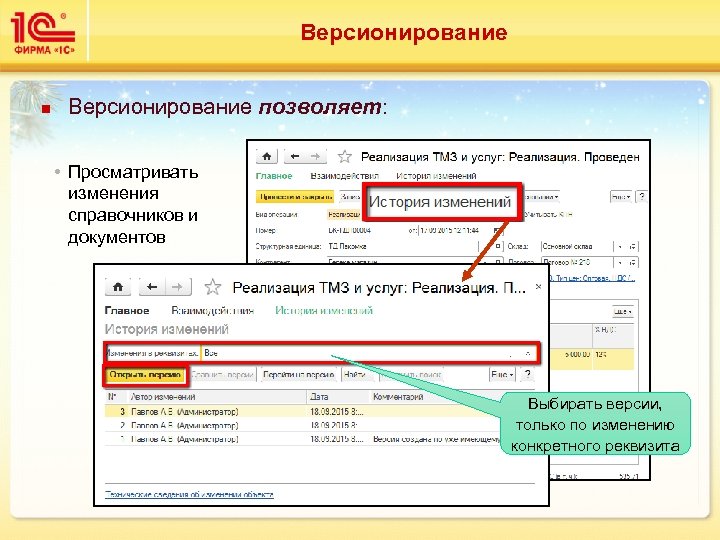Viewport: 720px width, 540px height.
Task: Click the Сравнить версии button
Action: [222, 375]
